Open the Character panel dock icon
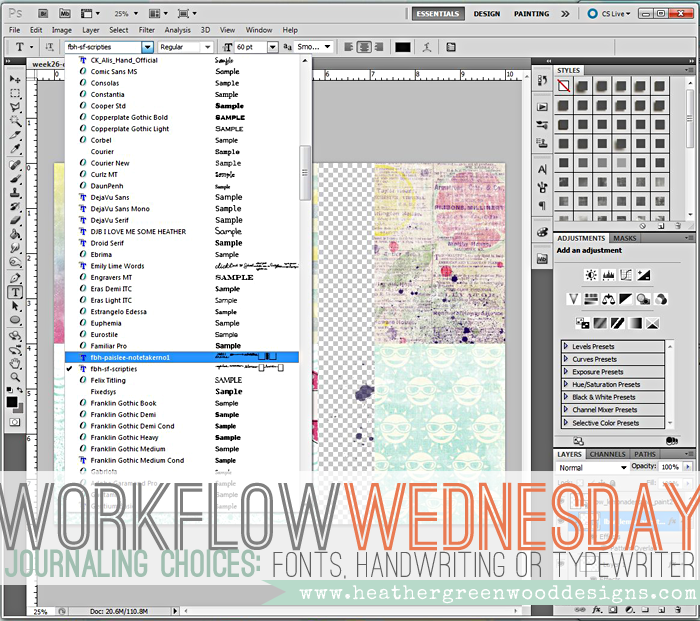Viewport: 700px width, 621px height. click(x=542, y=169)
